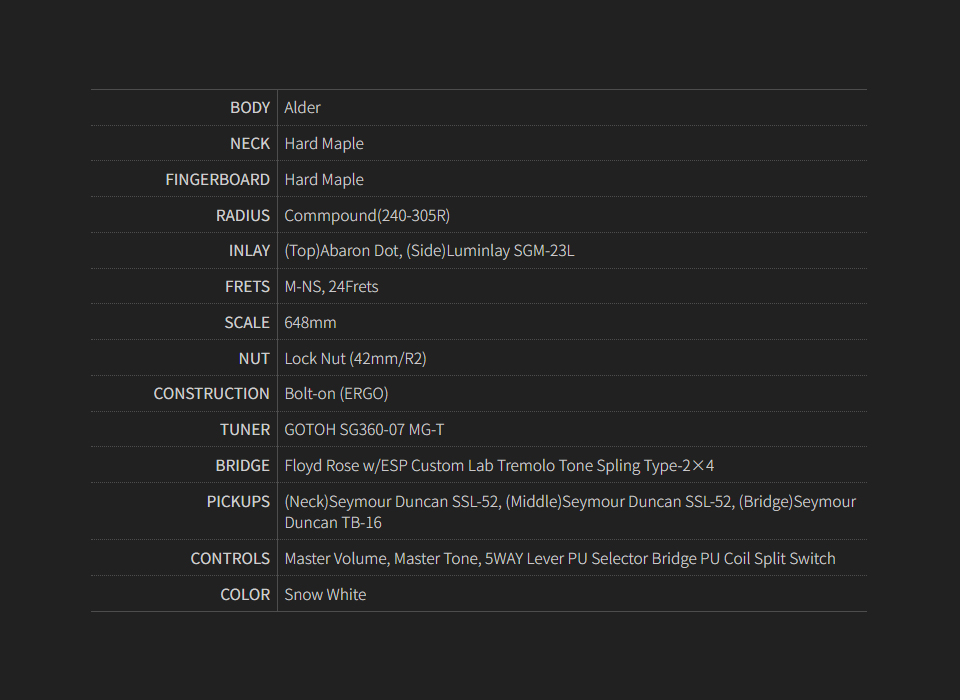Screen dimensions: 960x700
Task: Select the Commpound(240-305R) radius value
Action: click(x=368, y=216)
